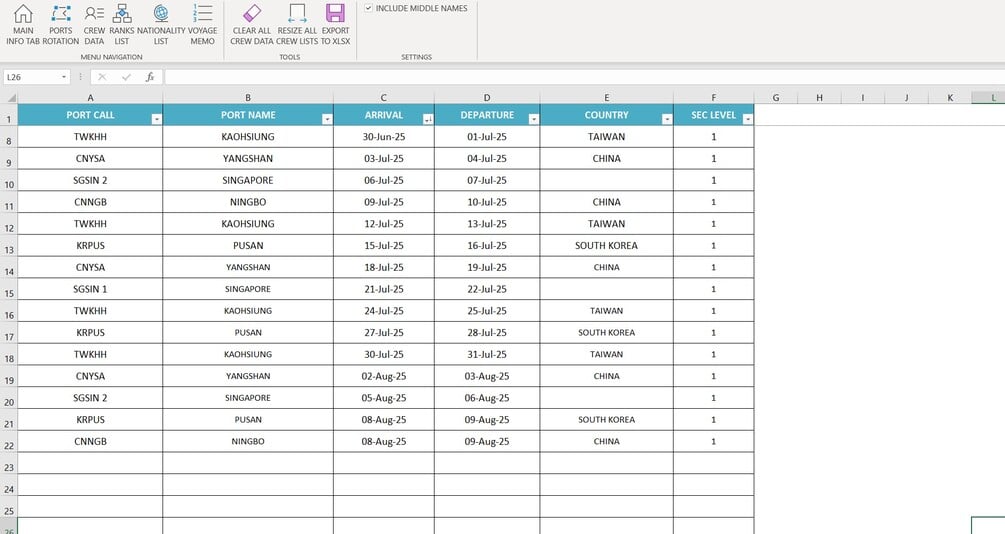Viewport: 1005px width, 534px height.
Task: Click the 31-Jul-25 departure cell
Action: [487, 355]
